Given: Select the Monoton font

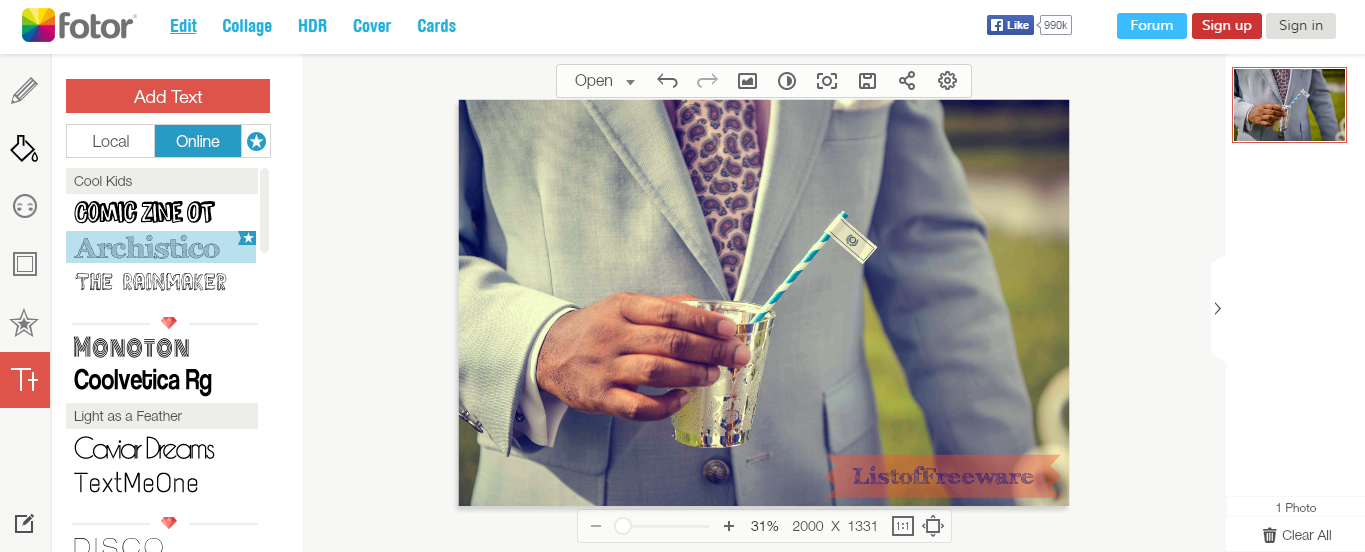Looking at the screenshot, I should point(132,347).
